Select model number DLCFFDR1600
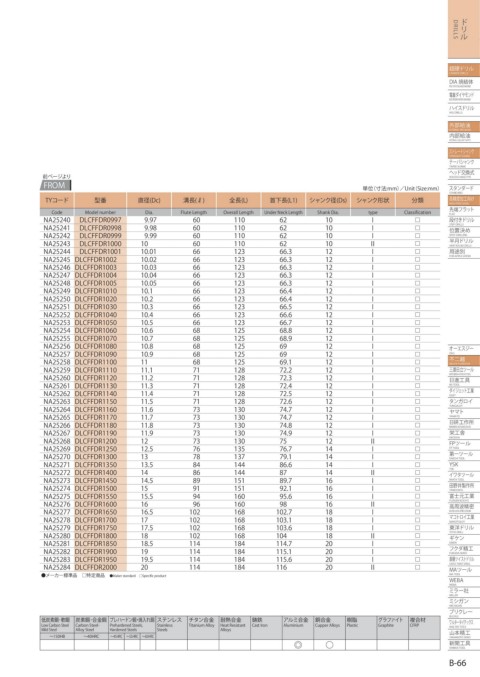The image size is (480, 677). coord(96,504)
